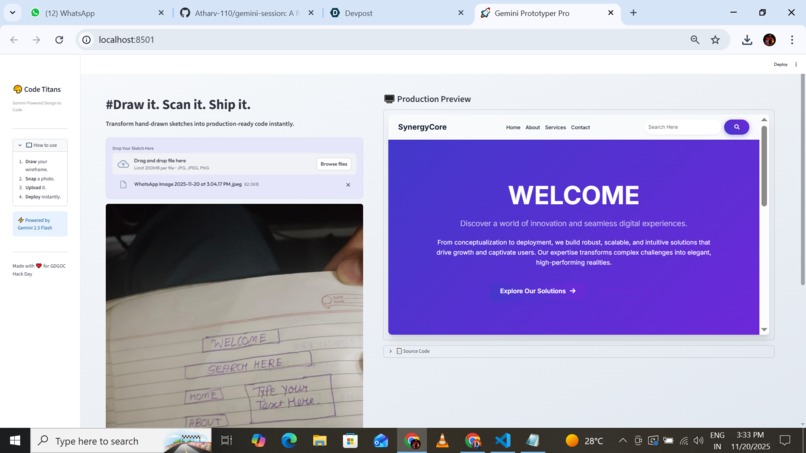Click the preview vertical scrollbar thumb

[x=764, y=166]
